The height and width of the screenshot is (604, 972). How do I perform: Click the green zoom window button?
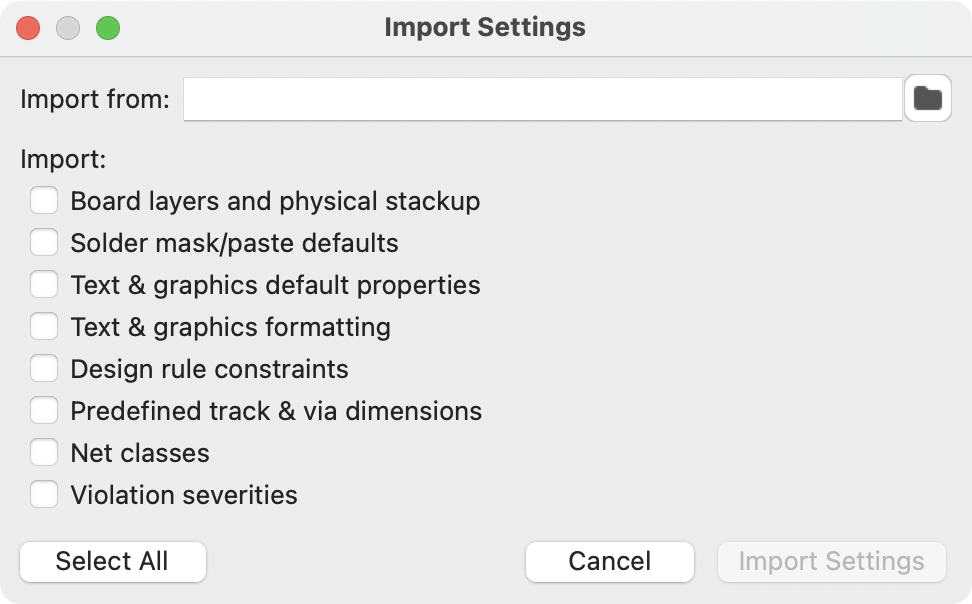pos(110,27)
